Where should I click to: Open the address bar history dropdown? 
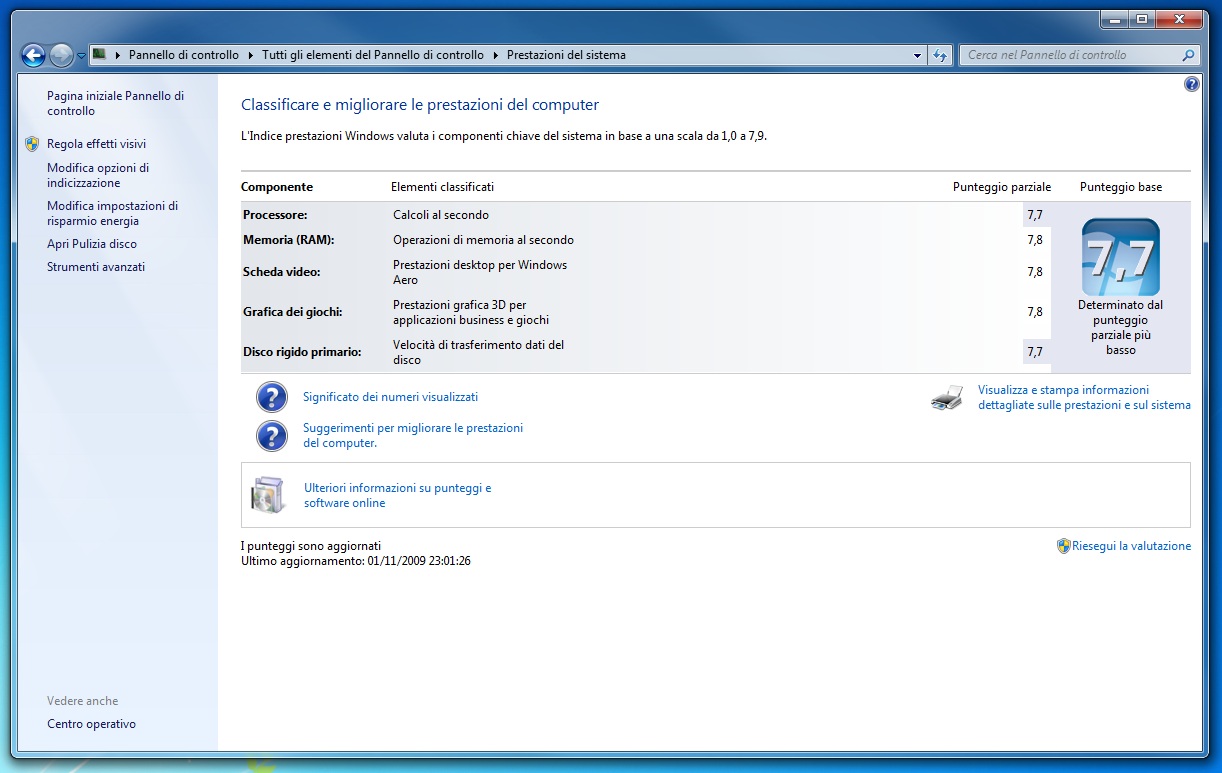coord(918,56)
